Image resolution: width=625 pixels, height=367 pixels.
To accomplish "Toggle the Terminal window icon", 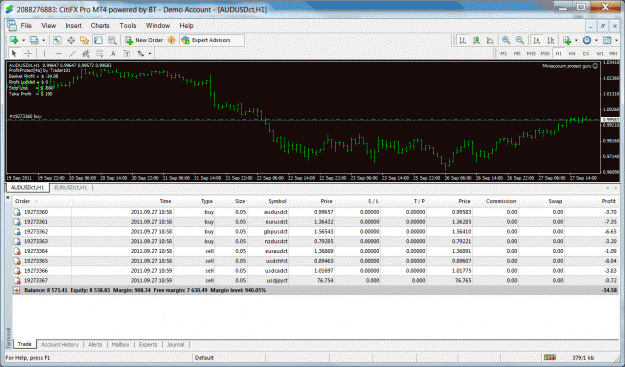I will [x=98, y=40].
